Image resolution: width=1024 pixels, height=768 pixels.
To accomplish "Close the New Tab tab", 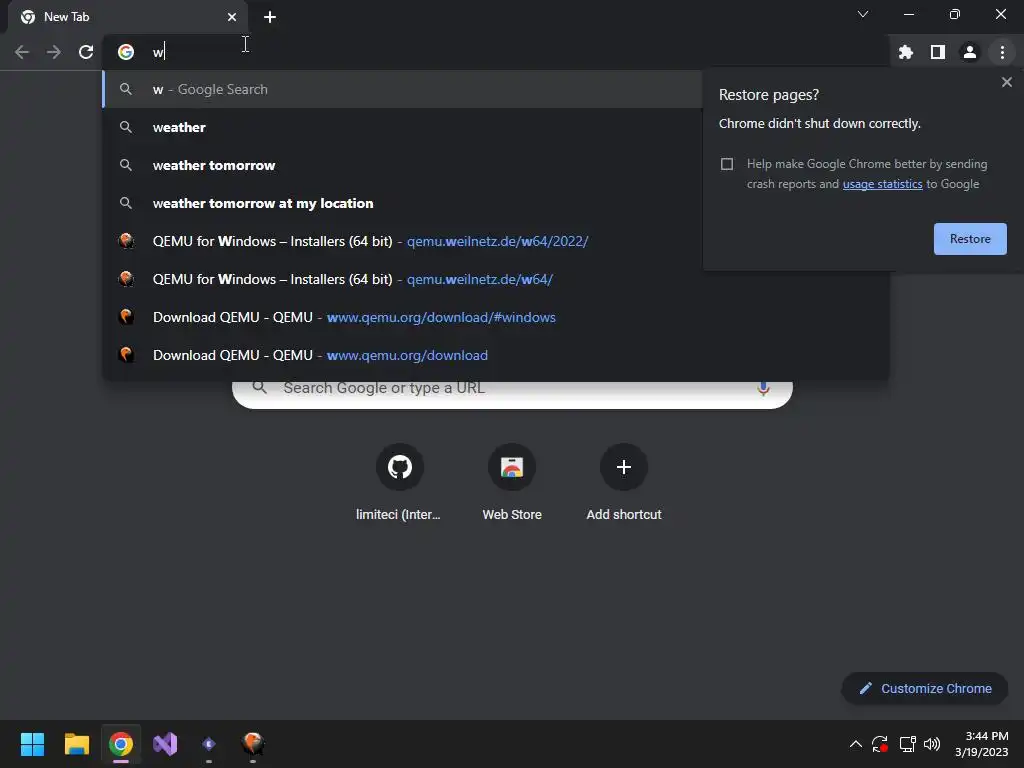I will tap(232, 17).
